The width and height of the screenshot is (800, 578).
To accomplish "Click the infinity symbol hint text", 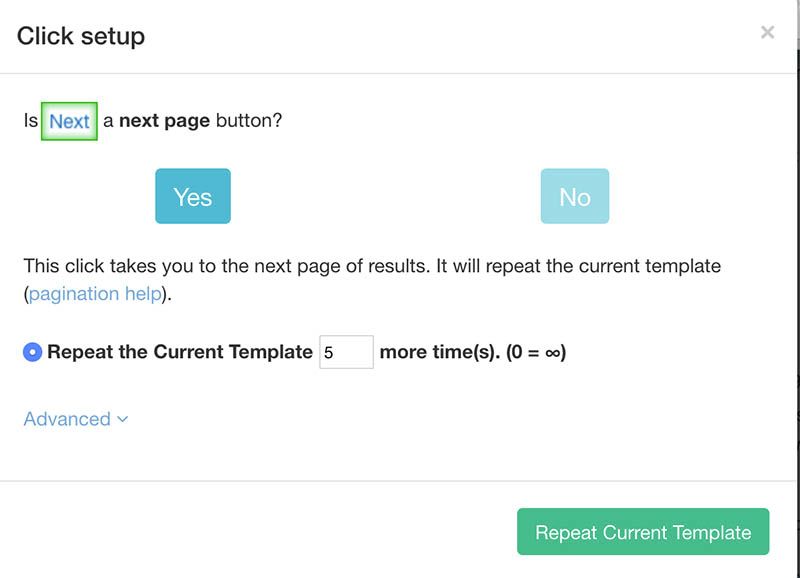I will (x=536, y=352).
